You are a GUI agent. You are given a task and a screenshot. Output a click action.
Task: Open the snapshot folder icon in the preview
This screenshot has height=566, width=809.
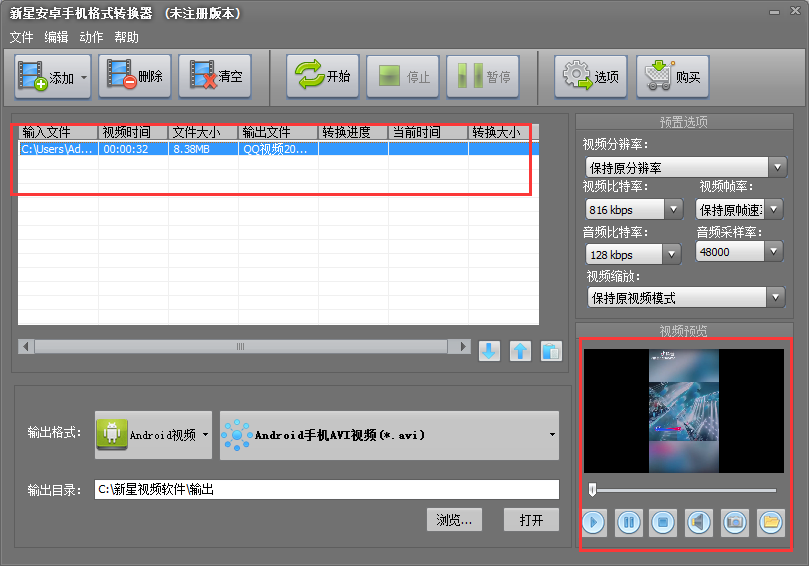pyautogui.click(x=770, y=522)
